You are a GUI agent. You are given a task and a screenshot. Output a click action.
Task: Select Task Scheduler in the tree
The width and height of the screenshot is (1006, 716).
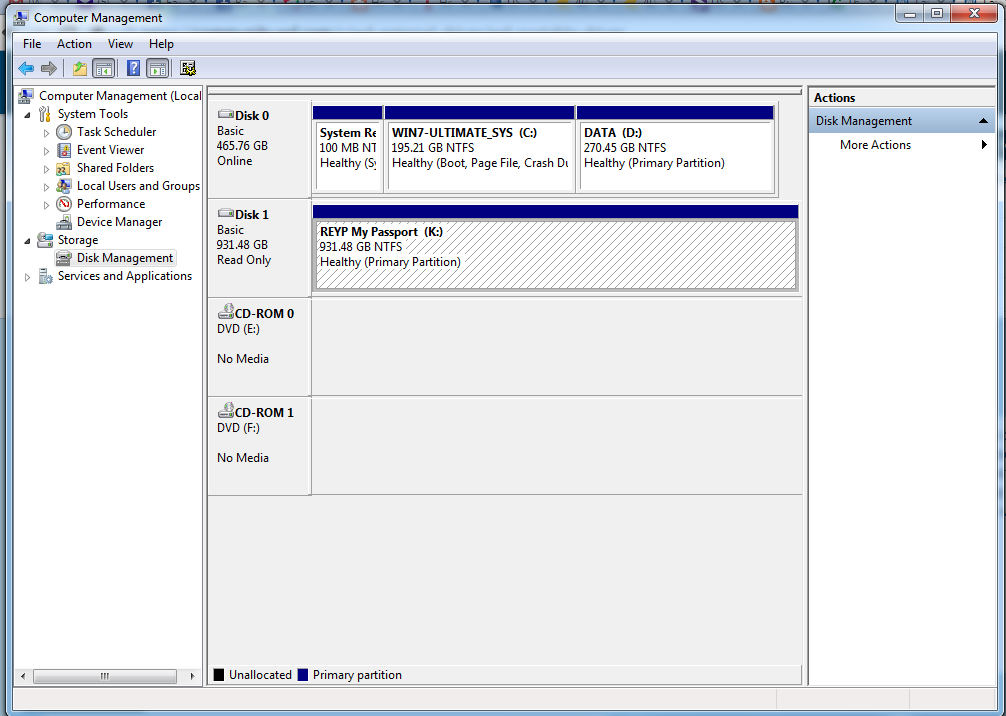116,132
